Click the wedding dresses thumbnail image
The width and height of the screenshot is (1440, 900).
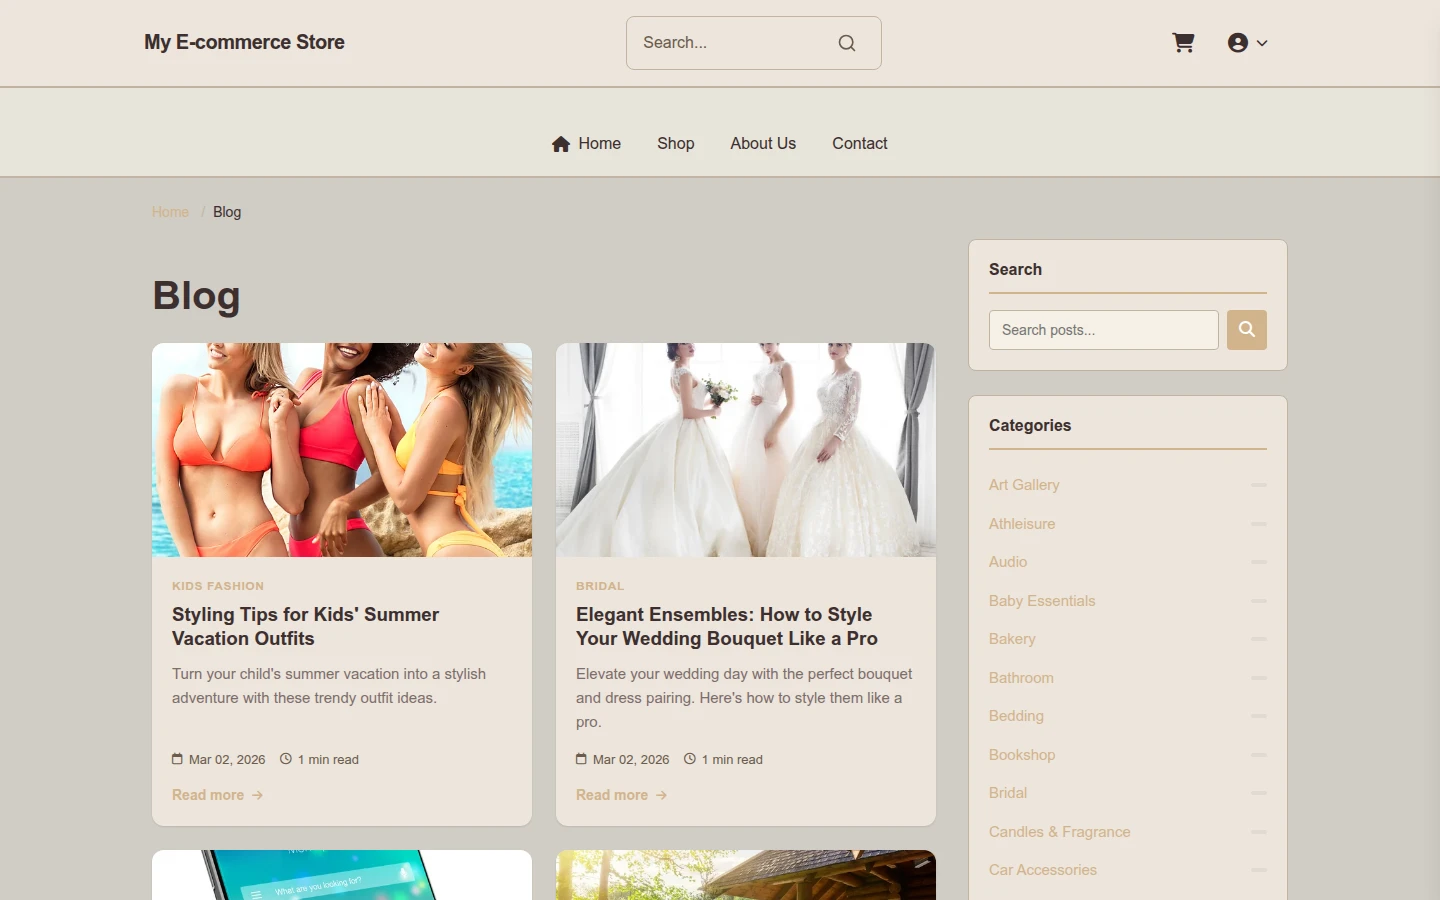(x=746, y=450)
